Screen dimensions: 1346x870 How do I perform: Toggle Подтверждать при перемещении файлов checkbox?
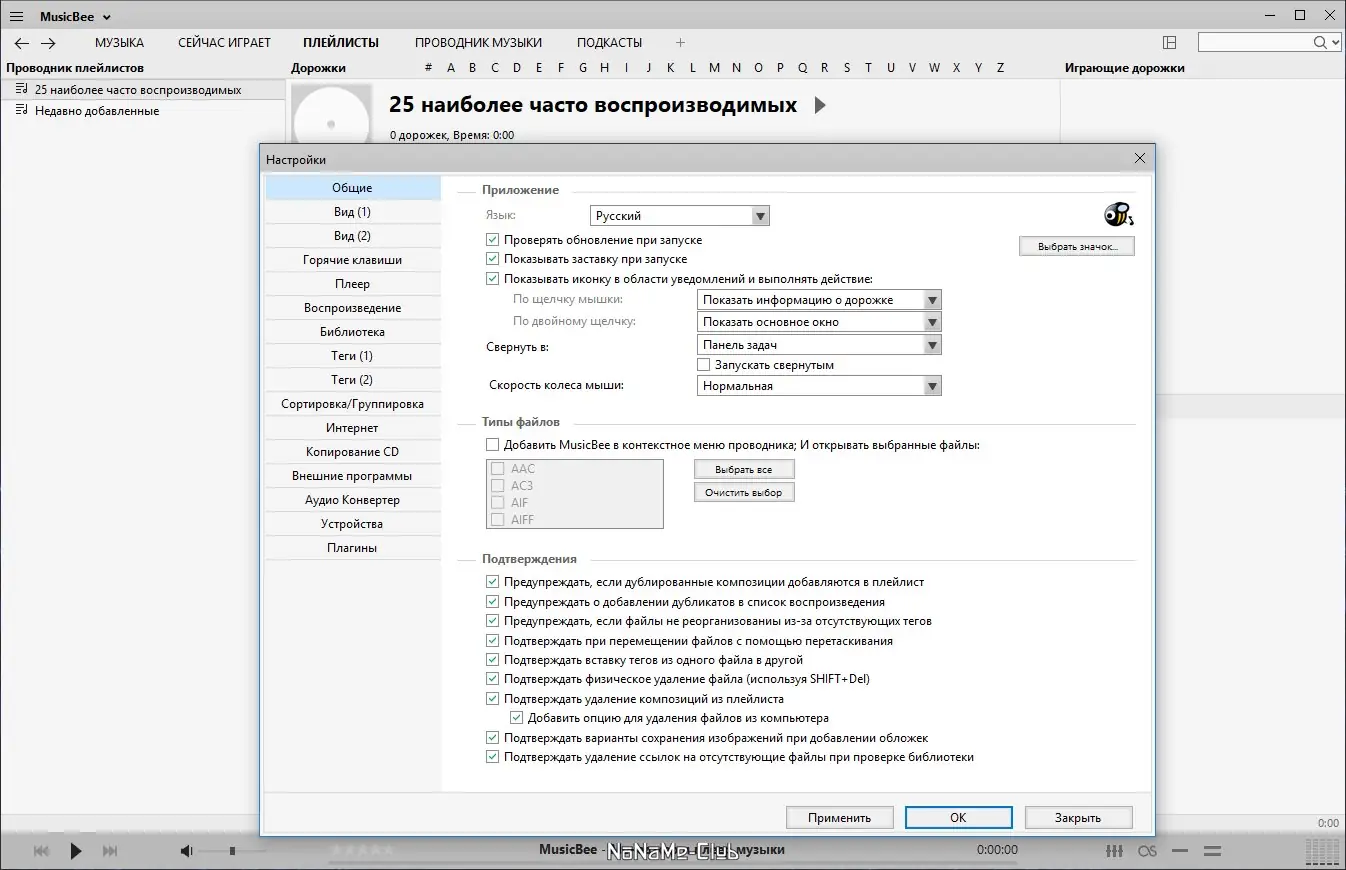(x=492, y=641)
